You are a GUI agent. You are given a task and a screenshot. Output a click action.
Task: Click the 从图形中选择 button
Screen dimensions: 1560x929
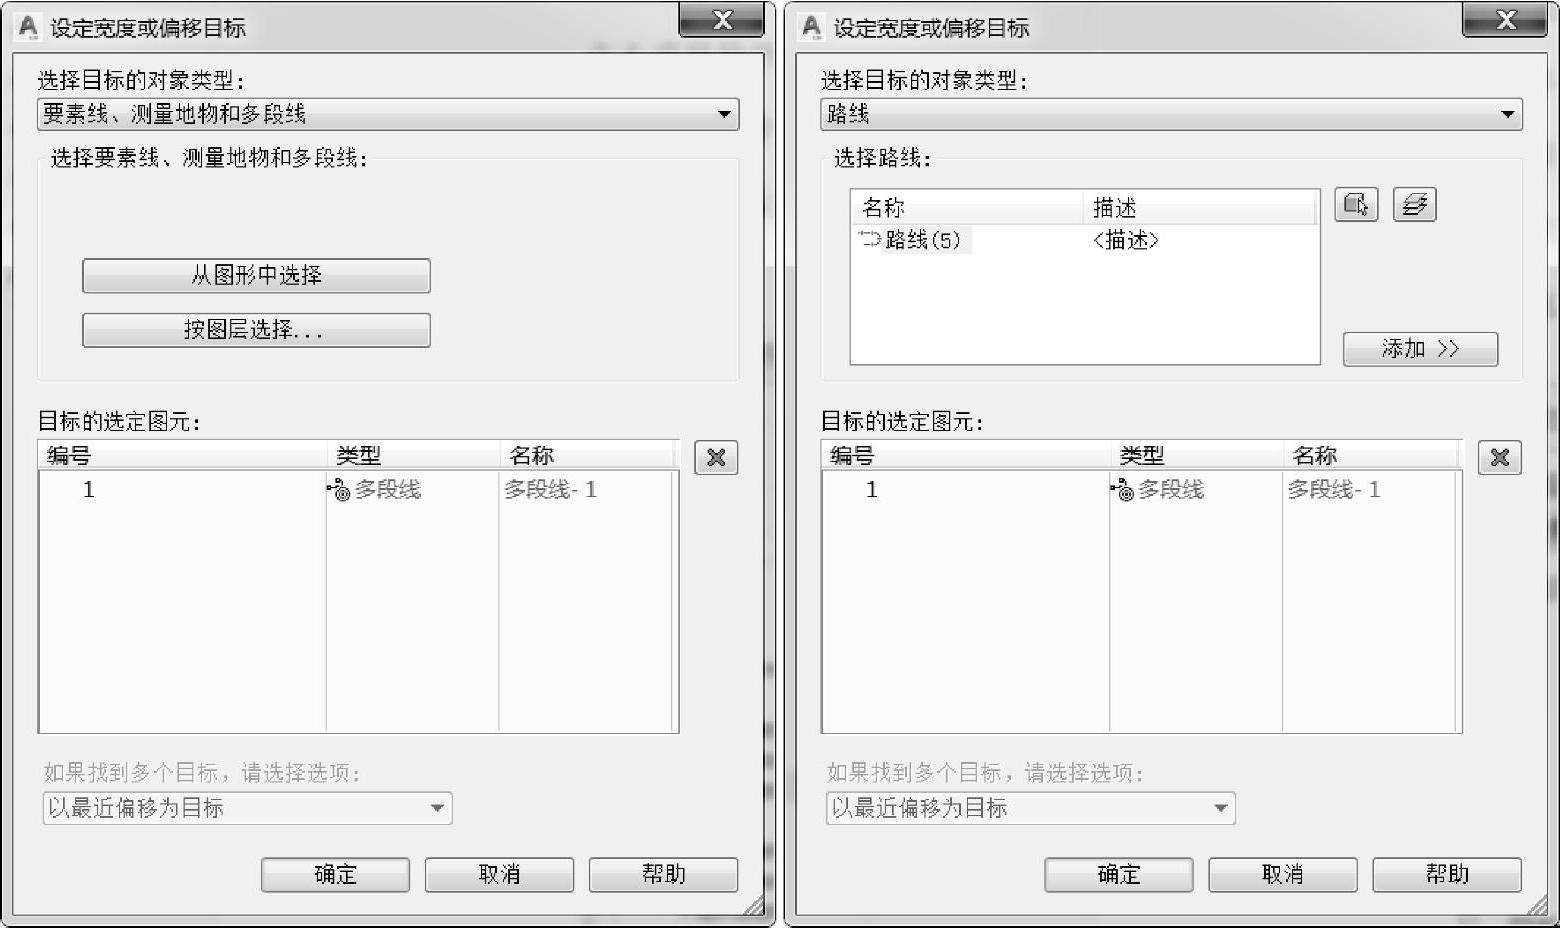tap(256, 276)
